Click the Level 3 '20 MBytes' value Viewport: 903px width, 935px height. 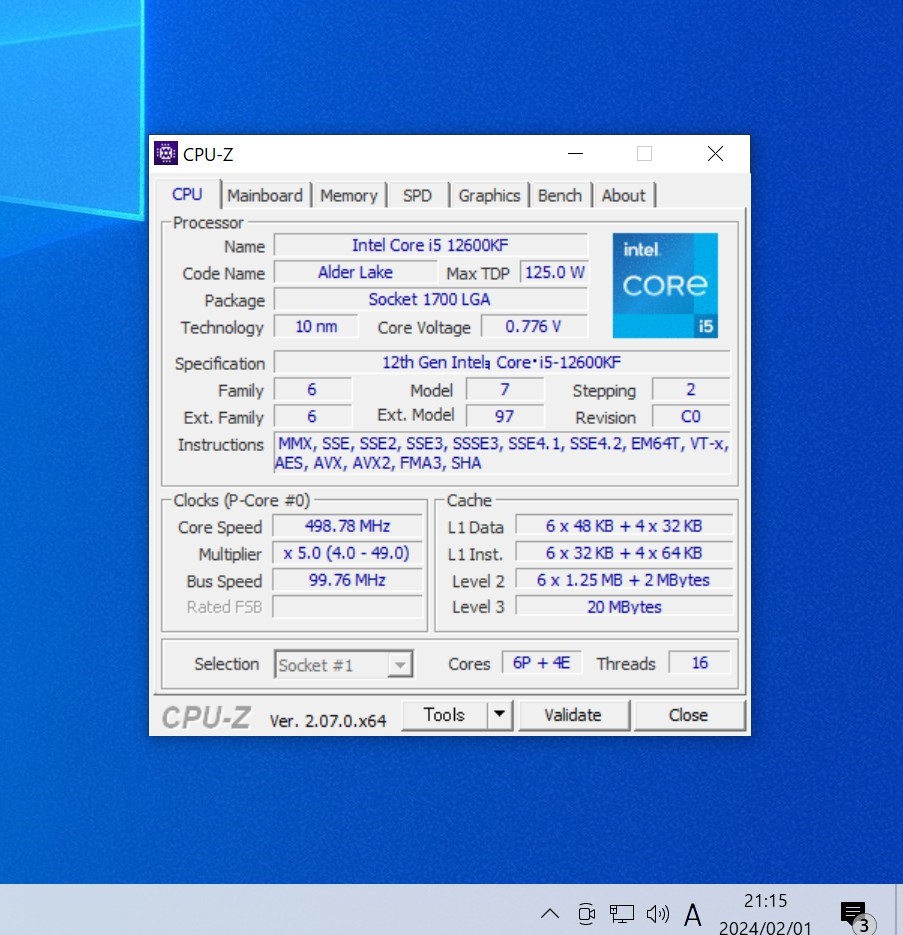tap(624, 607)
